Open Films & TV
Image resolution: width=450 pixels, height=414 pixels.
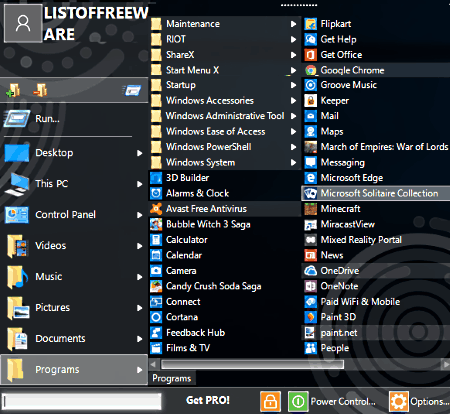[225, 348]
